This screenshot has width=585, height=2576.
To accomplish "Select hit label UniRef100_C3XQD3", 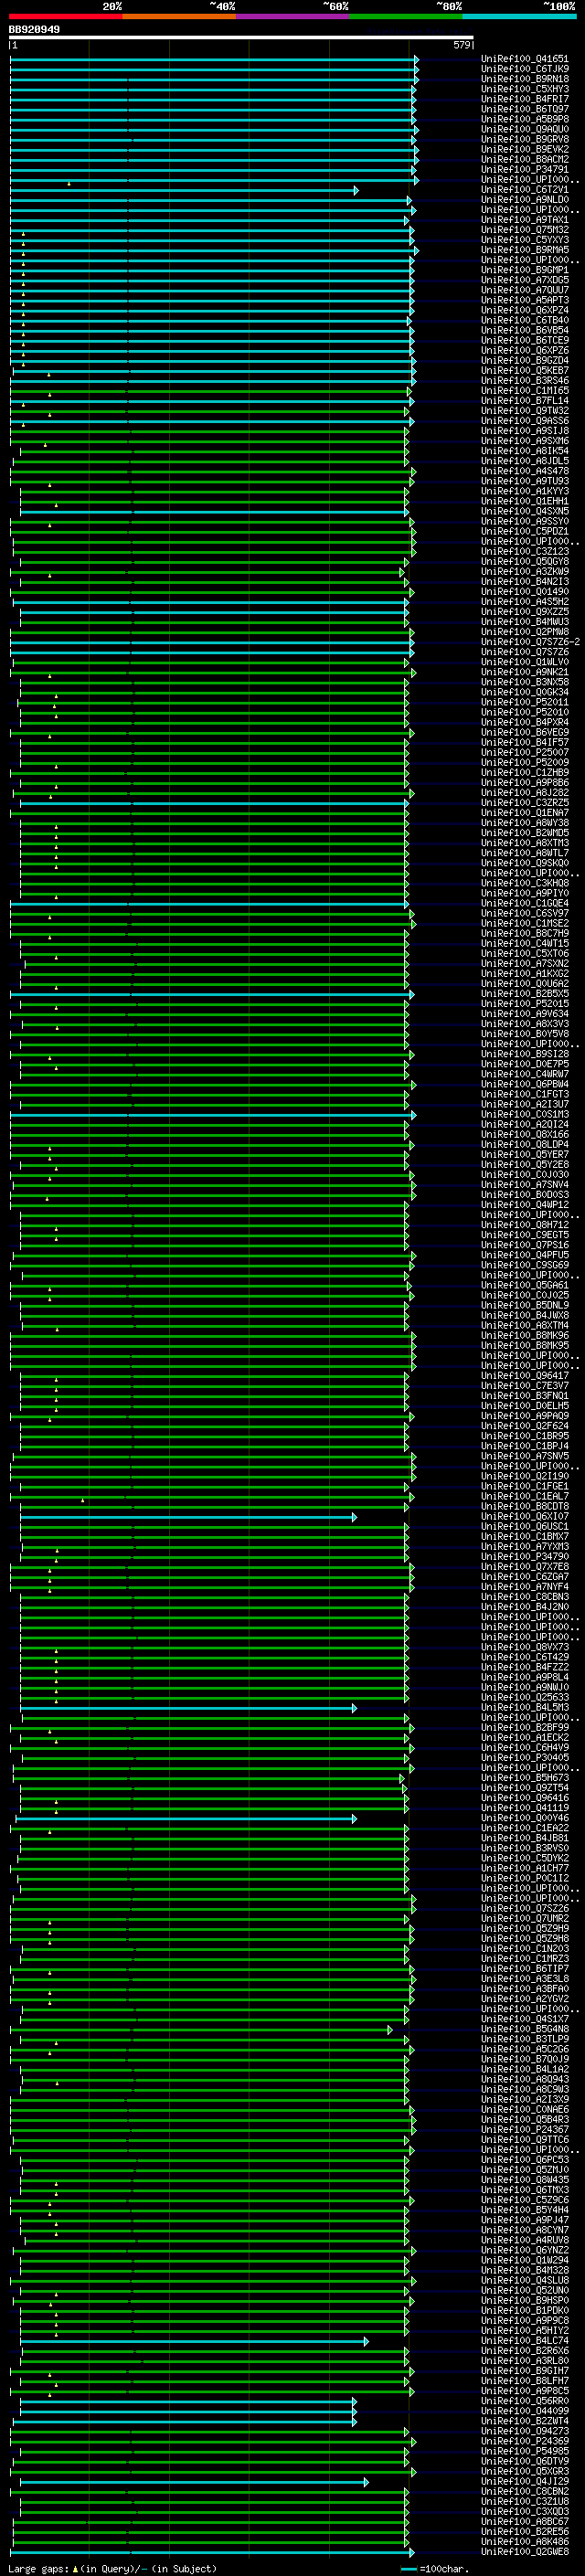I will coord(525,2510).
